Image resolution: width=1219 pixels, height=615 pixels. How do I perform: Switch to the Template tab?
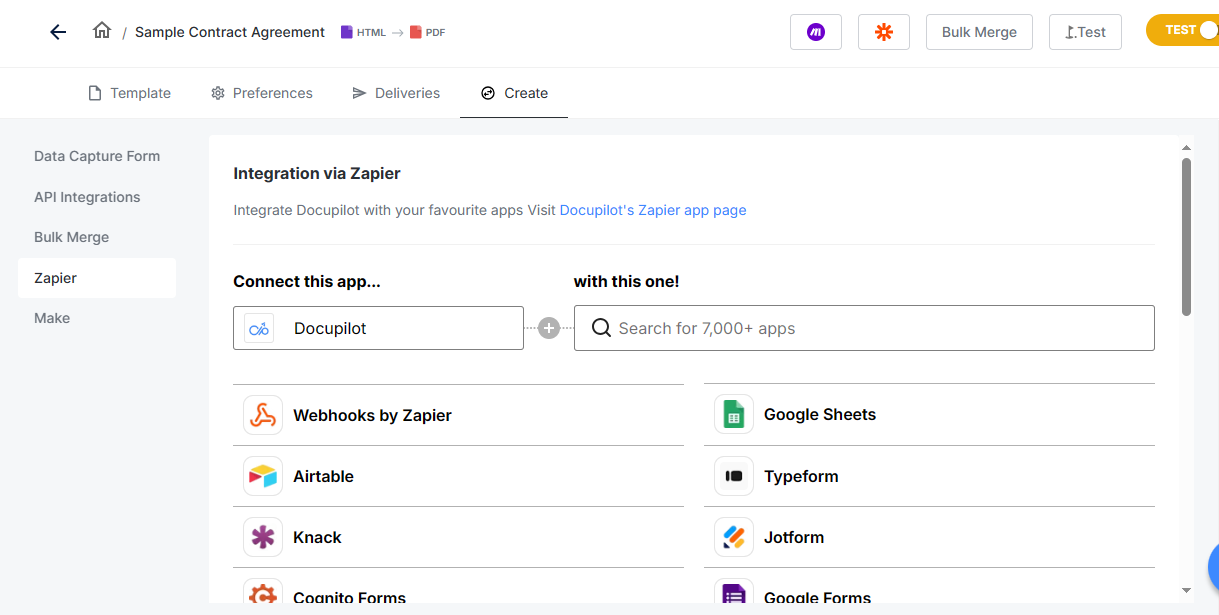130,93
